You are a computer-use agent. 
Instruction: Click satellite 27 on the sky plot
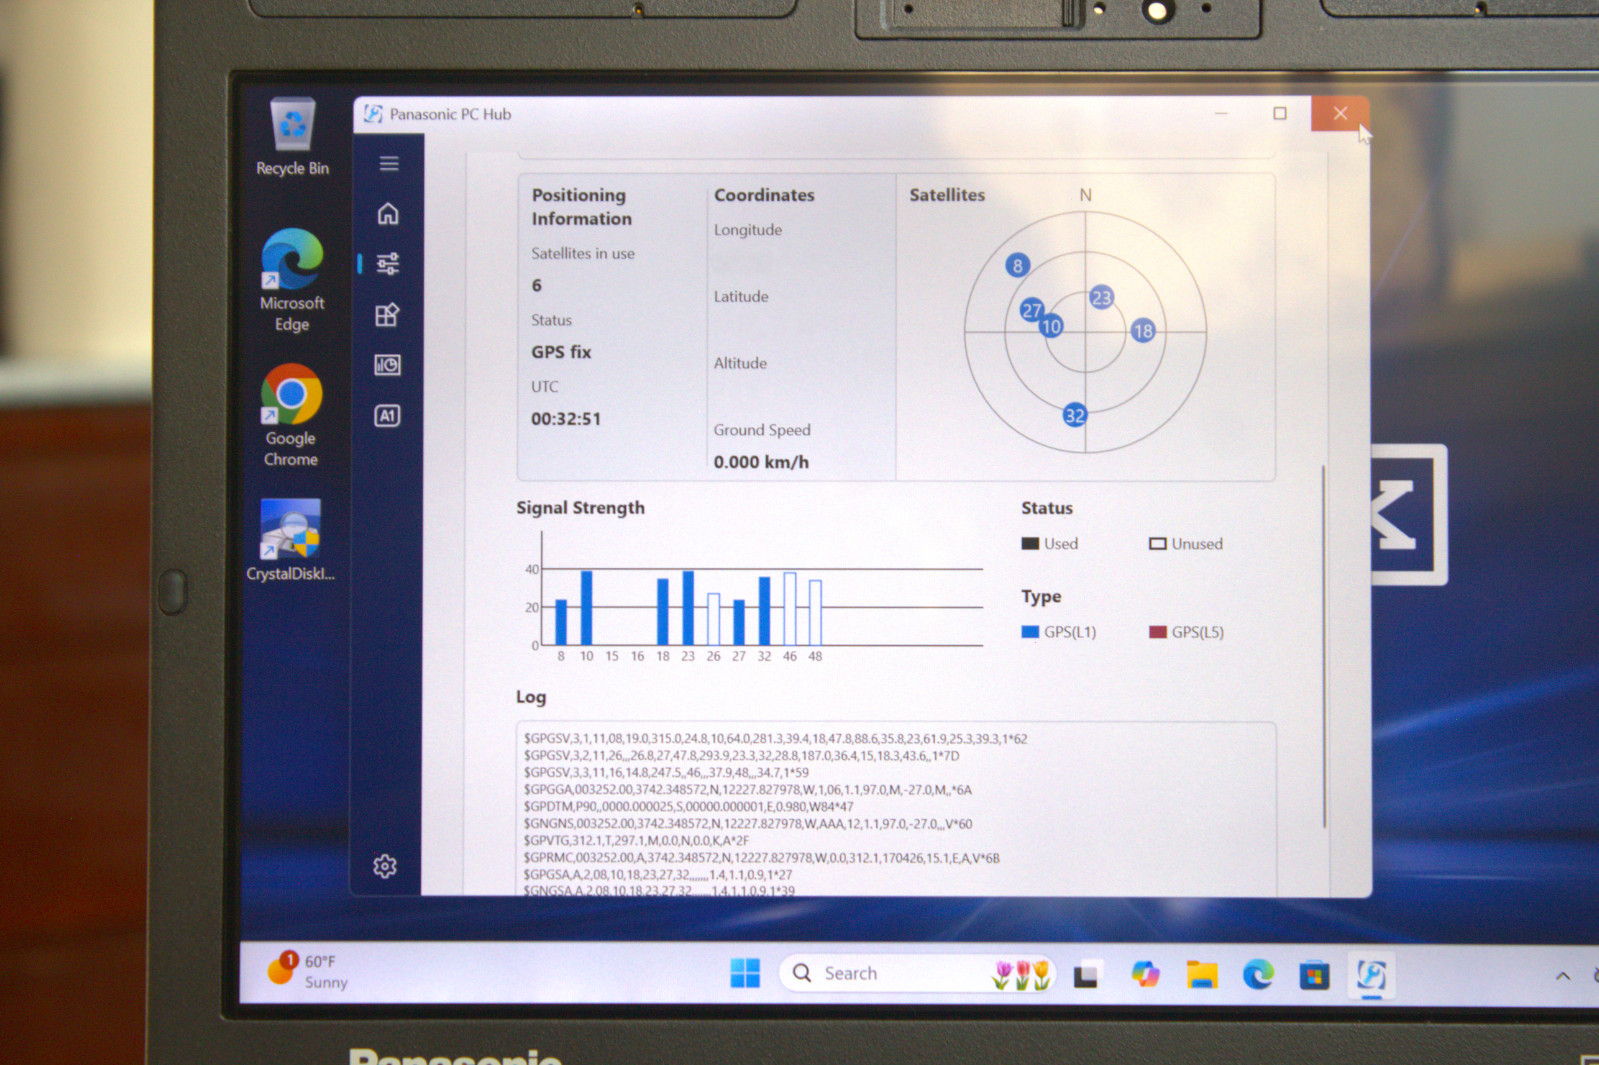click(1031, 310)
